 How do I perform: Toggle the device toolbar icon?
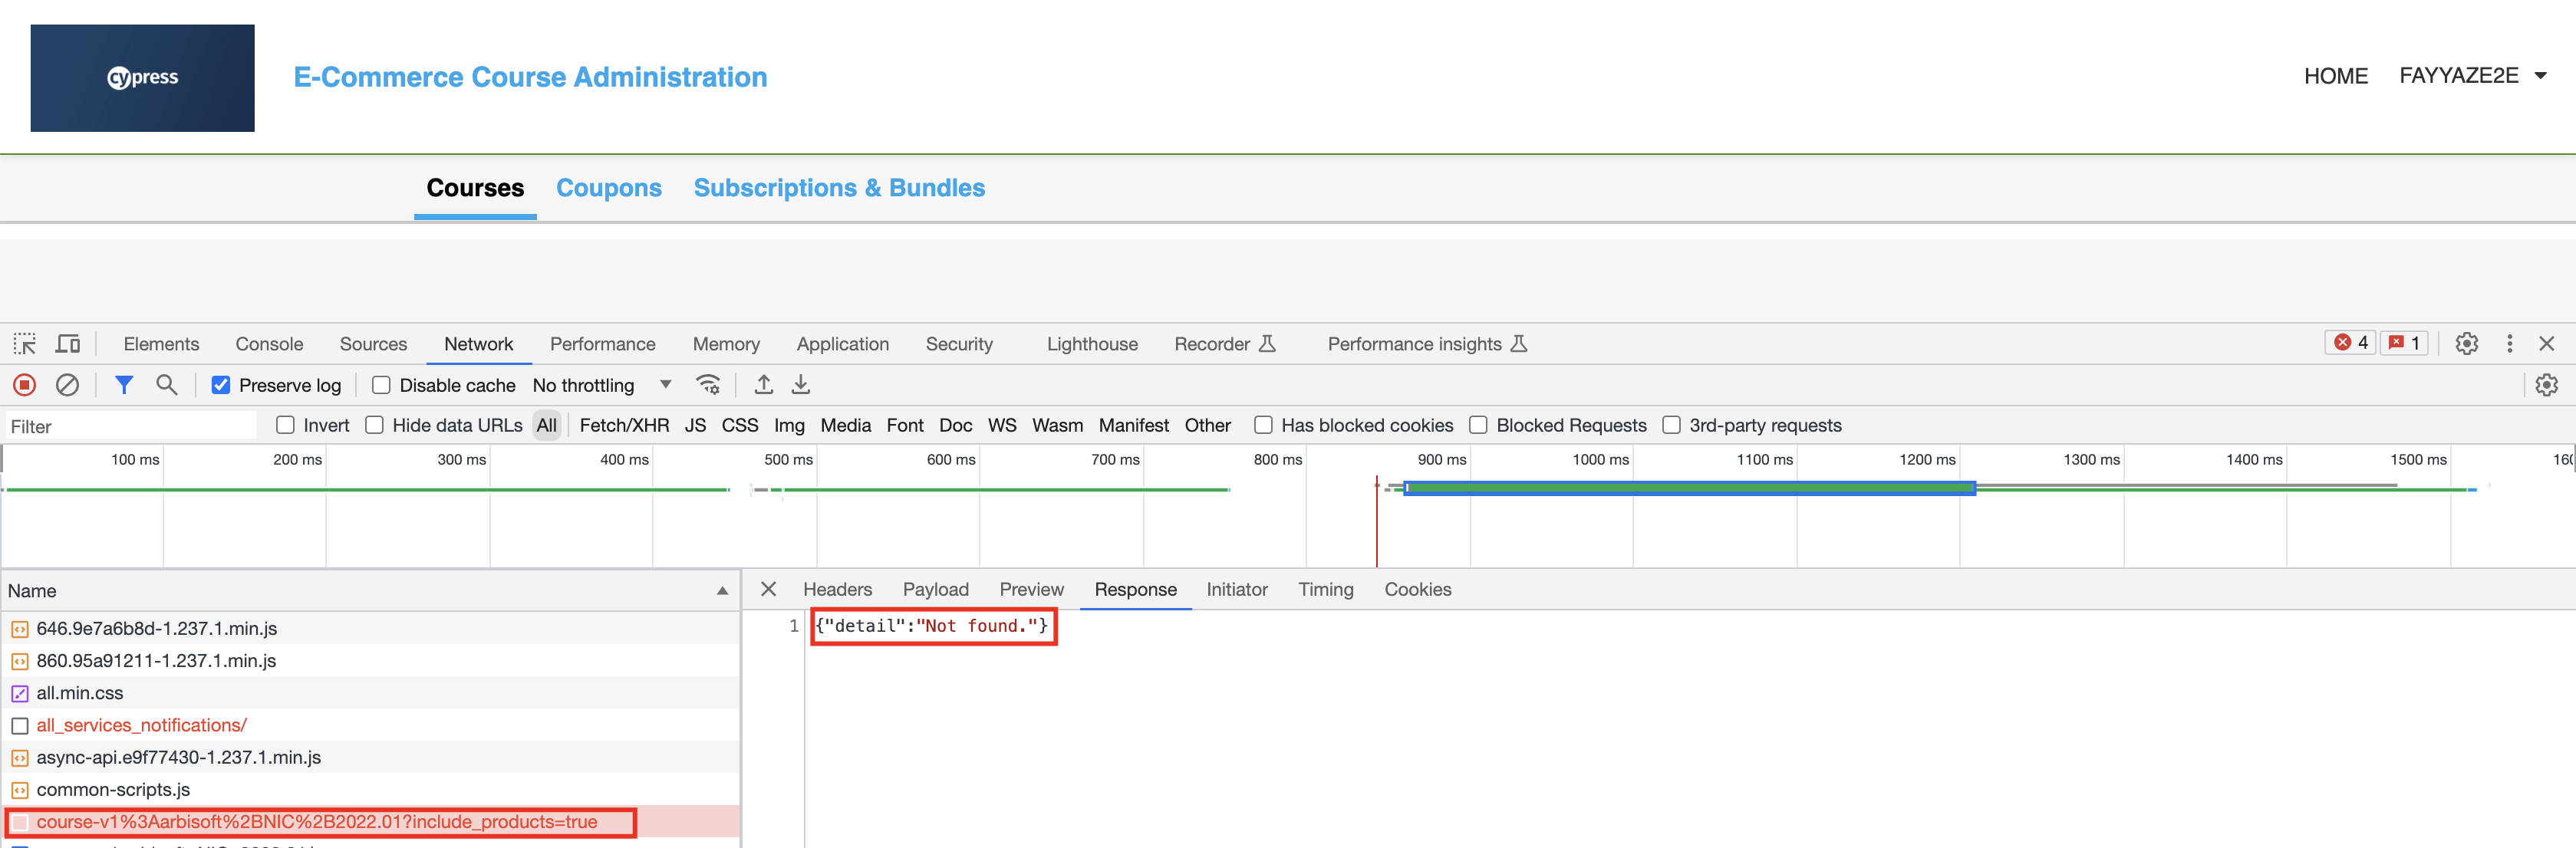(x=68, y=344)
